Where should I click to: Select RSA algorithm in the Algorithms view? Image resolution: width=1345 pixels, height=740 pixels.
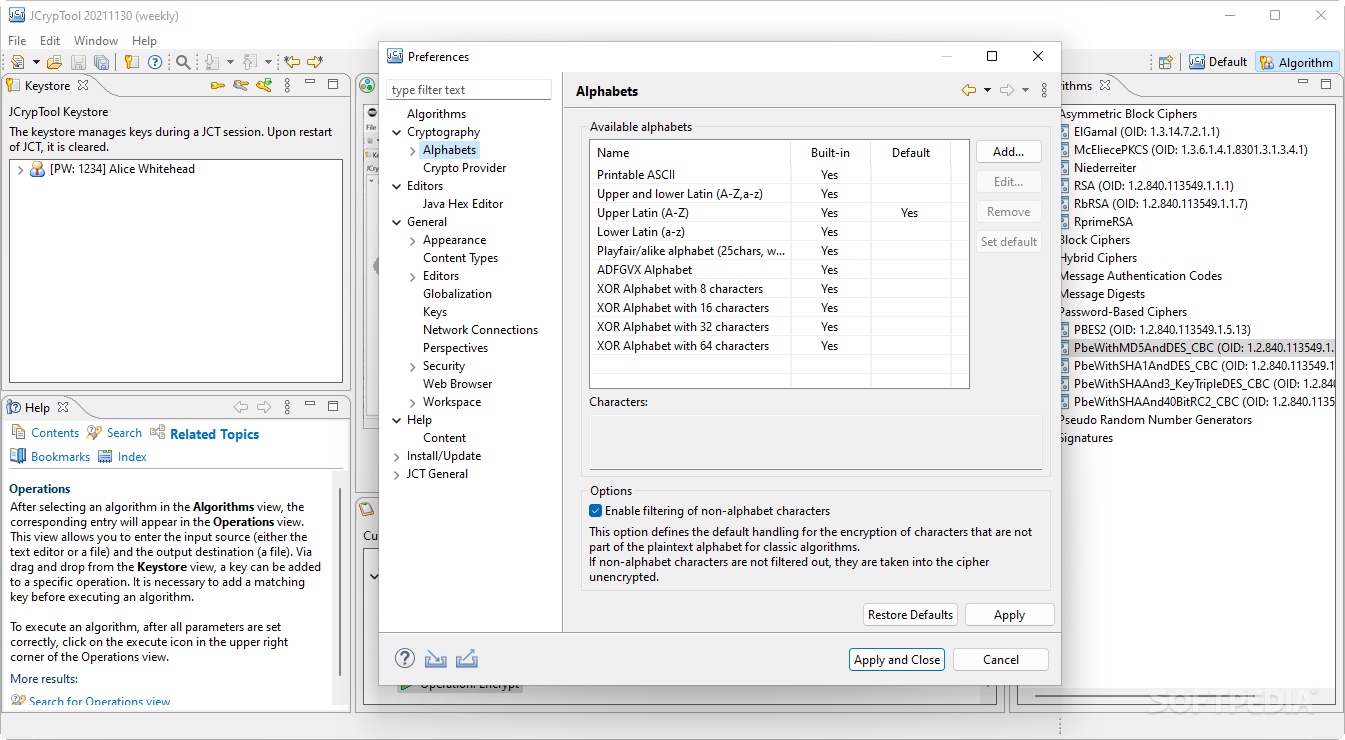1153,186
